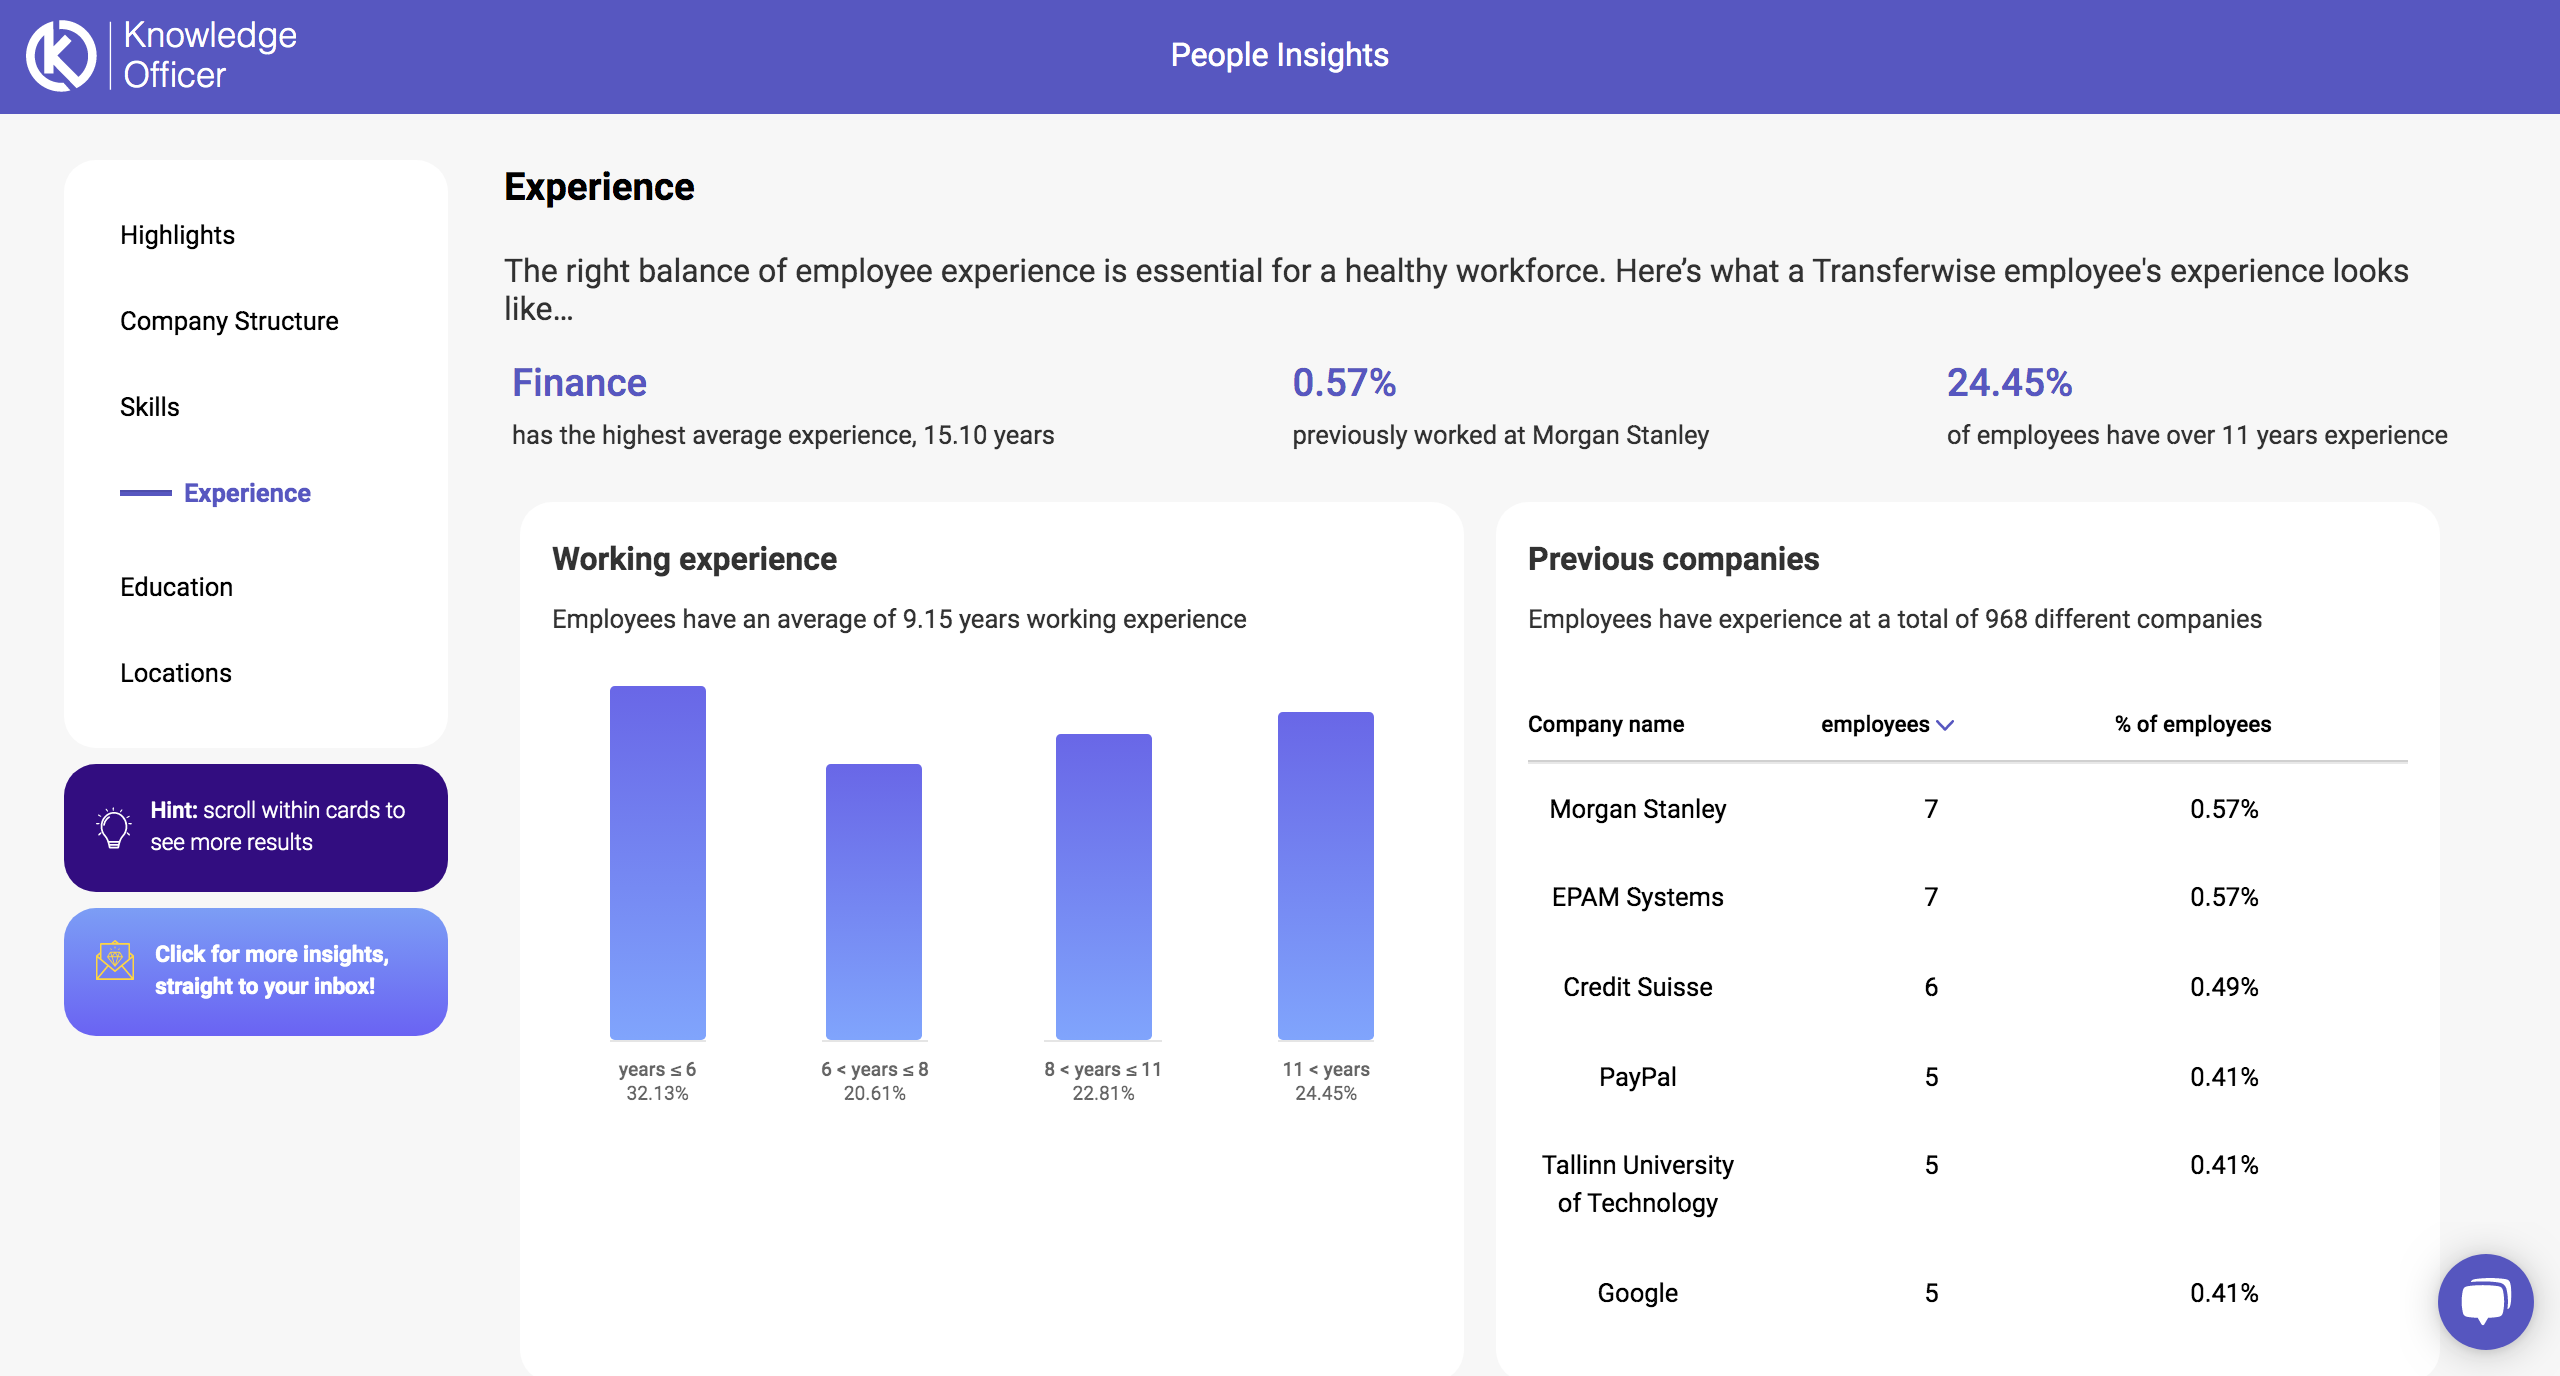Open the Locations section

tap(175, 672)
